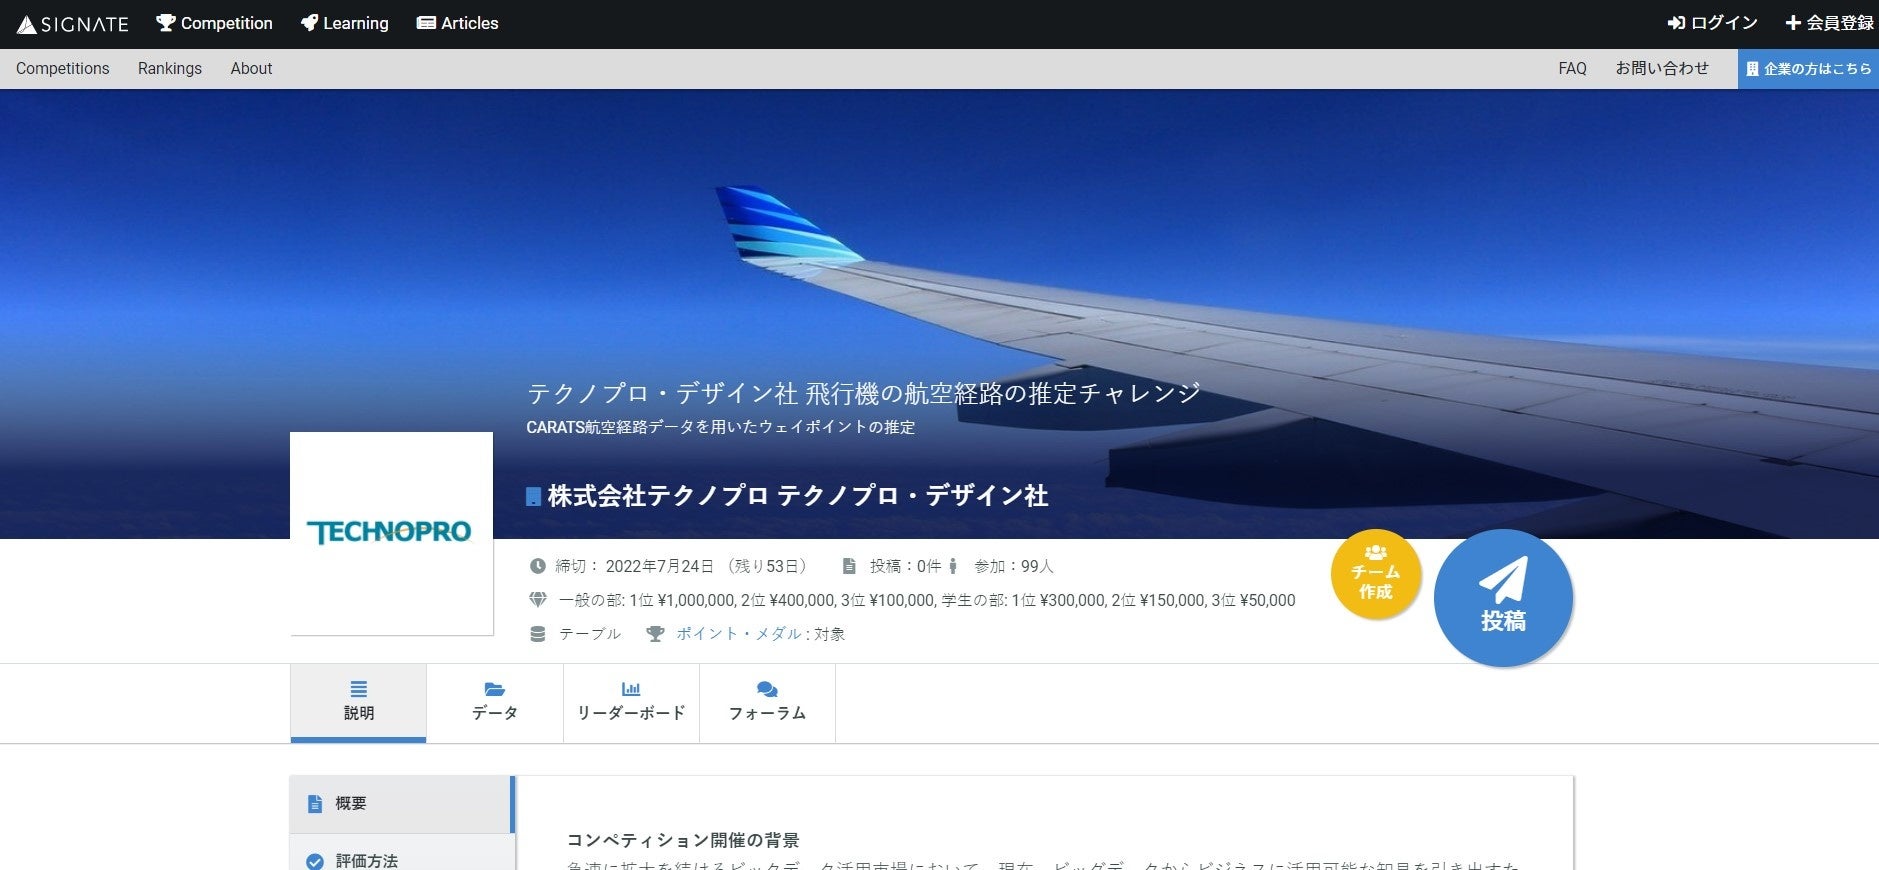Open the About page link
The height and width of the screenshot is (870, 1879).
point(251,68)
